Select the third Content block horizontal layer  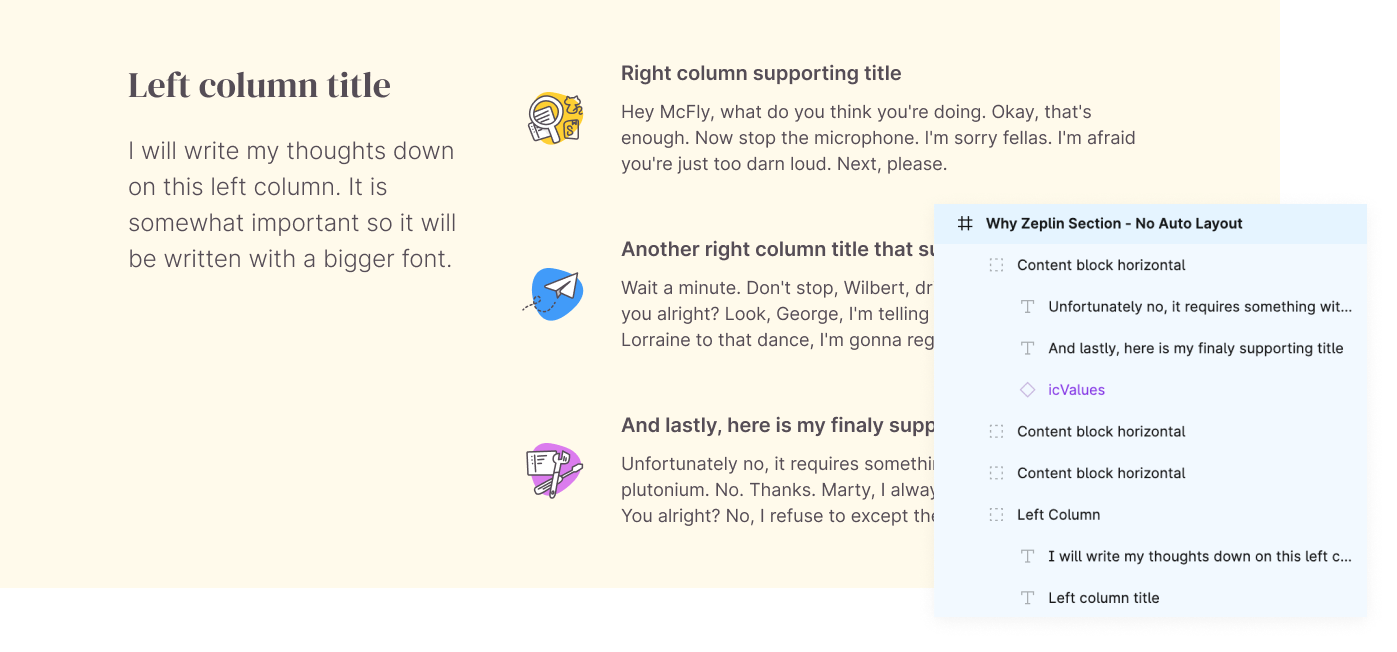pyautogui.click(x=1100, y=472)
